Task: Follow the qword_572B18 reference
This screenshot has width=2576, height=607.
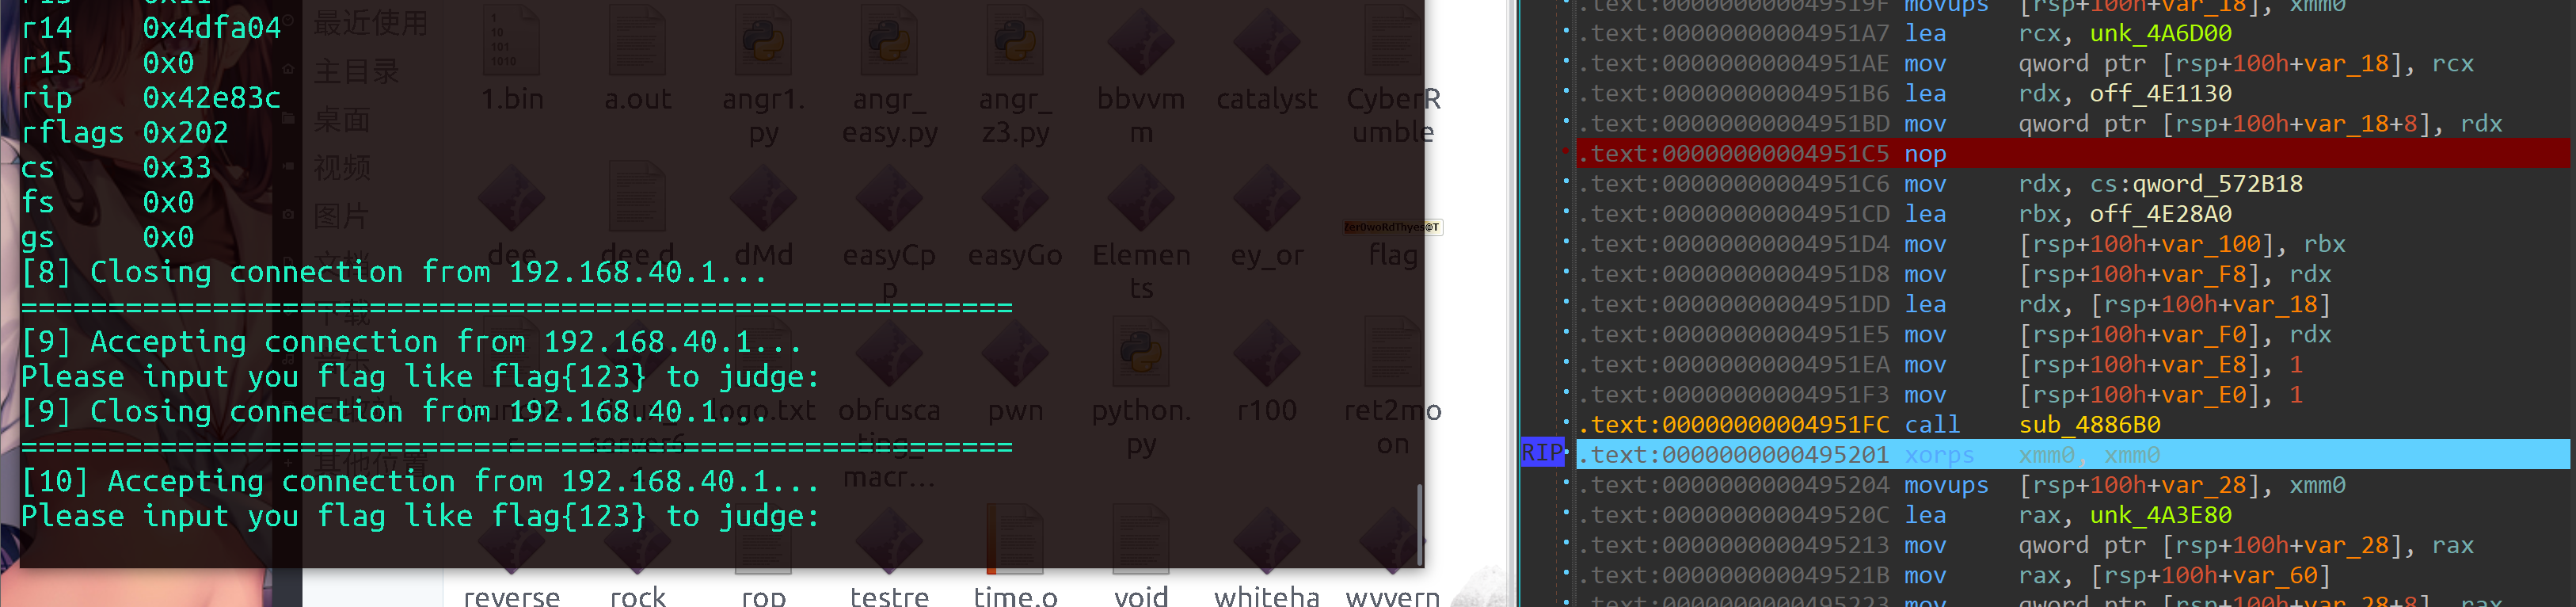Action: click(x=2218, y=184)
